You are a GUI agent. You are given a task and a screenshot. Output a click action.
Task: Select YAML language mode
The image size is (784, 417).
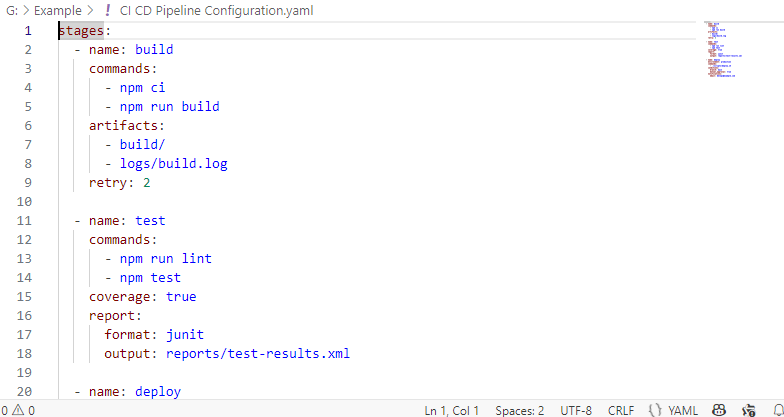tap(682, 410)
